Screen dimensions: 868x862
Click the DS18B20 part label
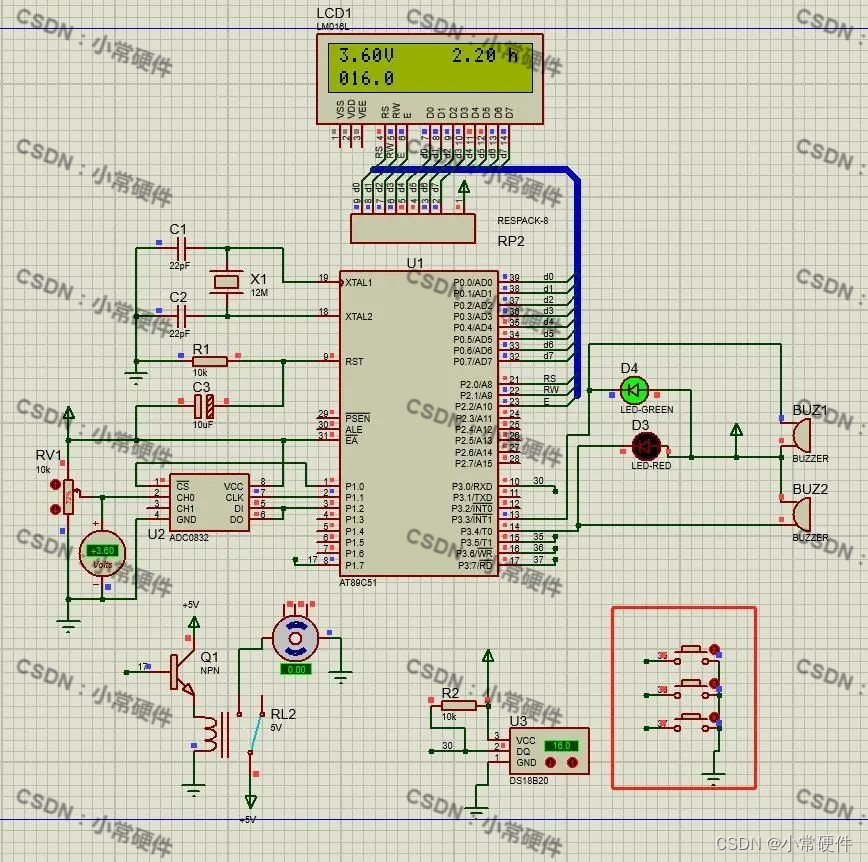tap(529, 781)
